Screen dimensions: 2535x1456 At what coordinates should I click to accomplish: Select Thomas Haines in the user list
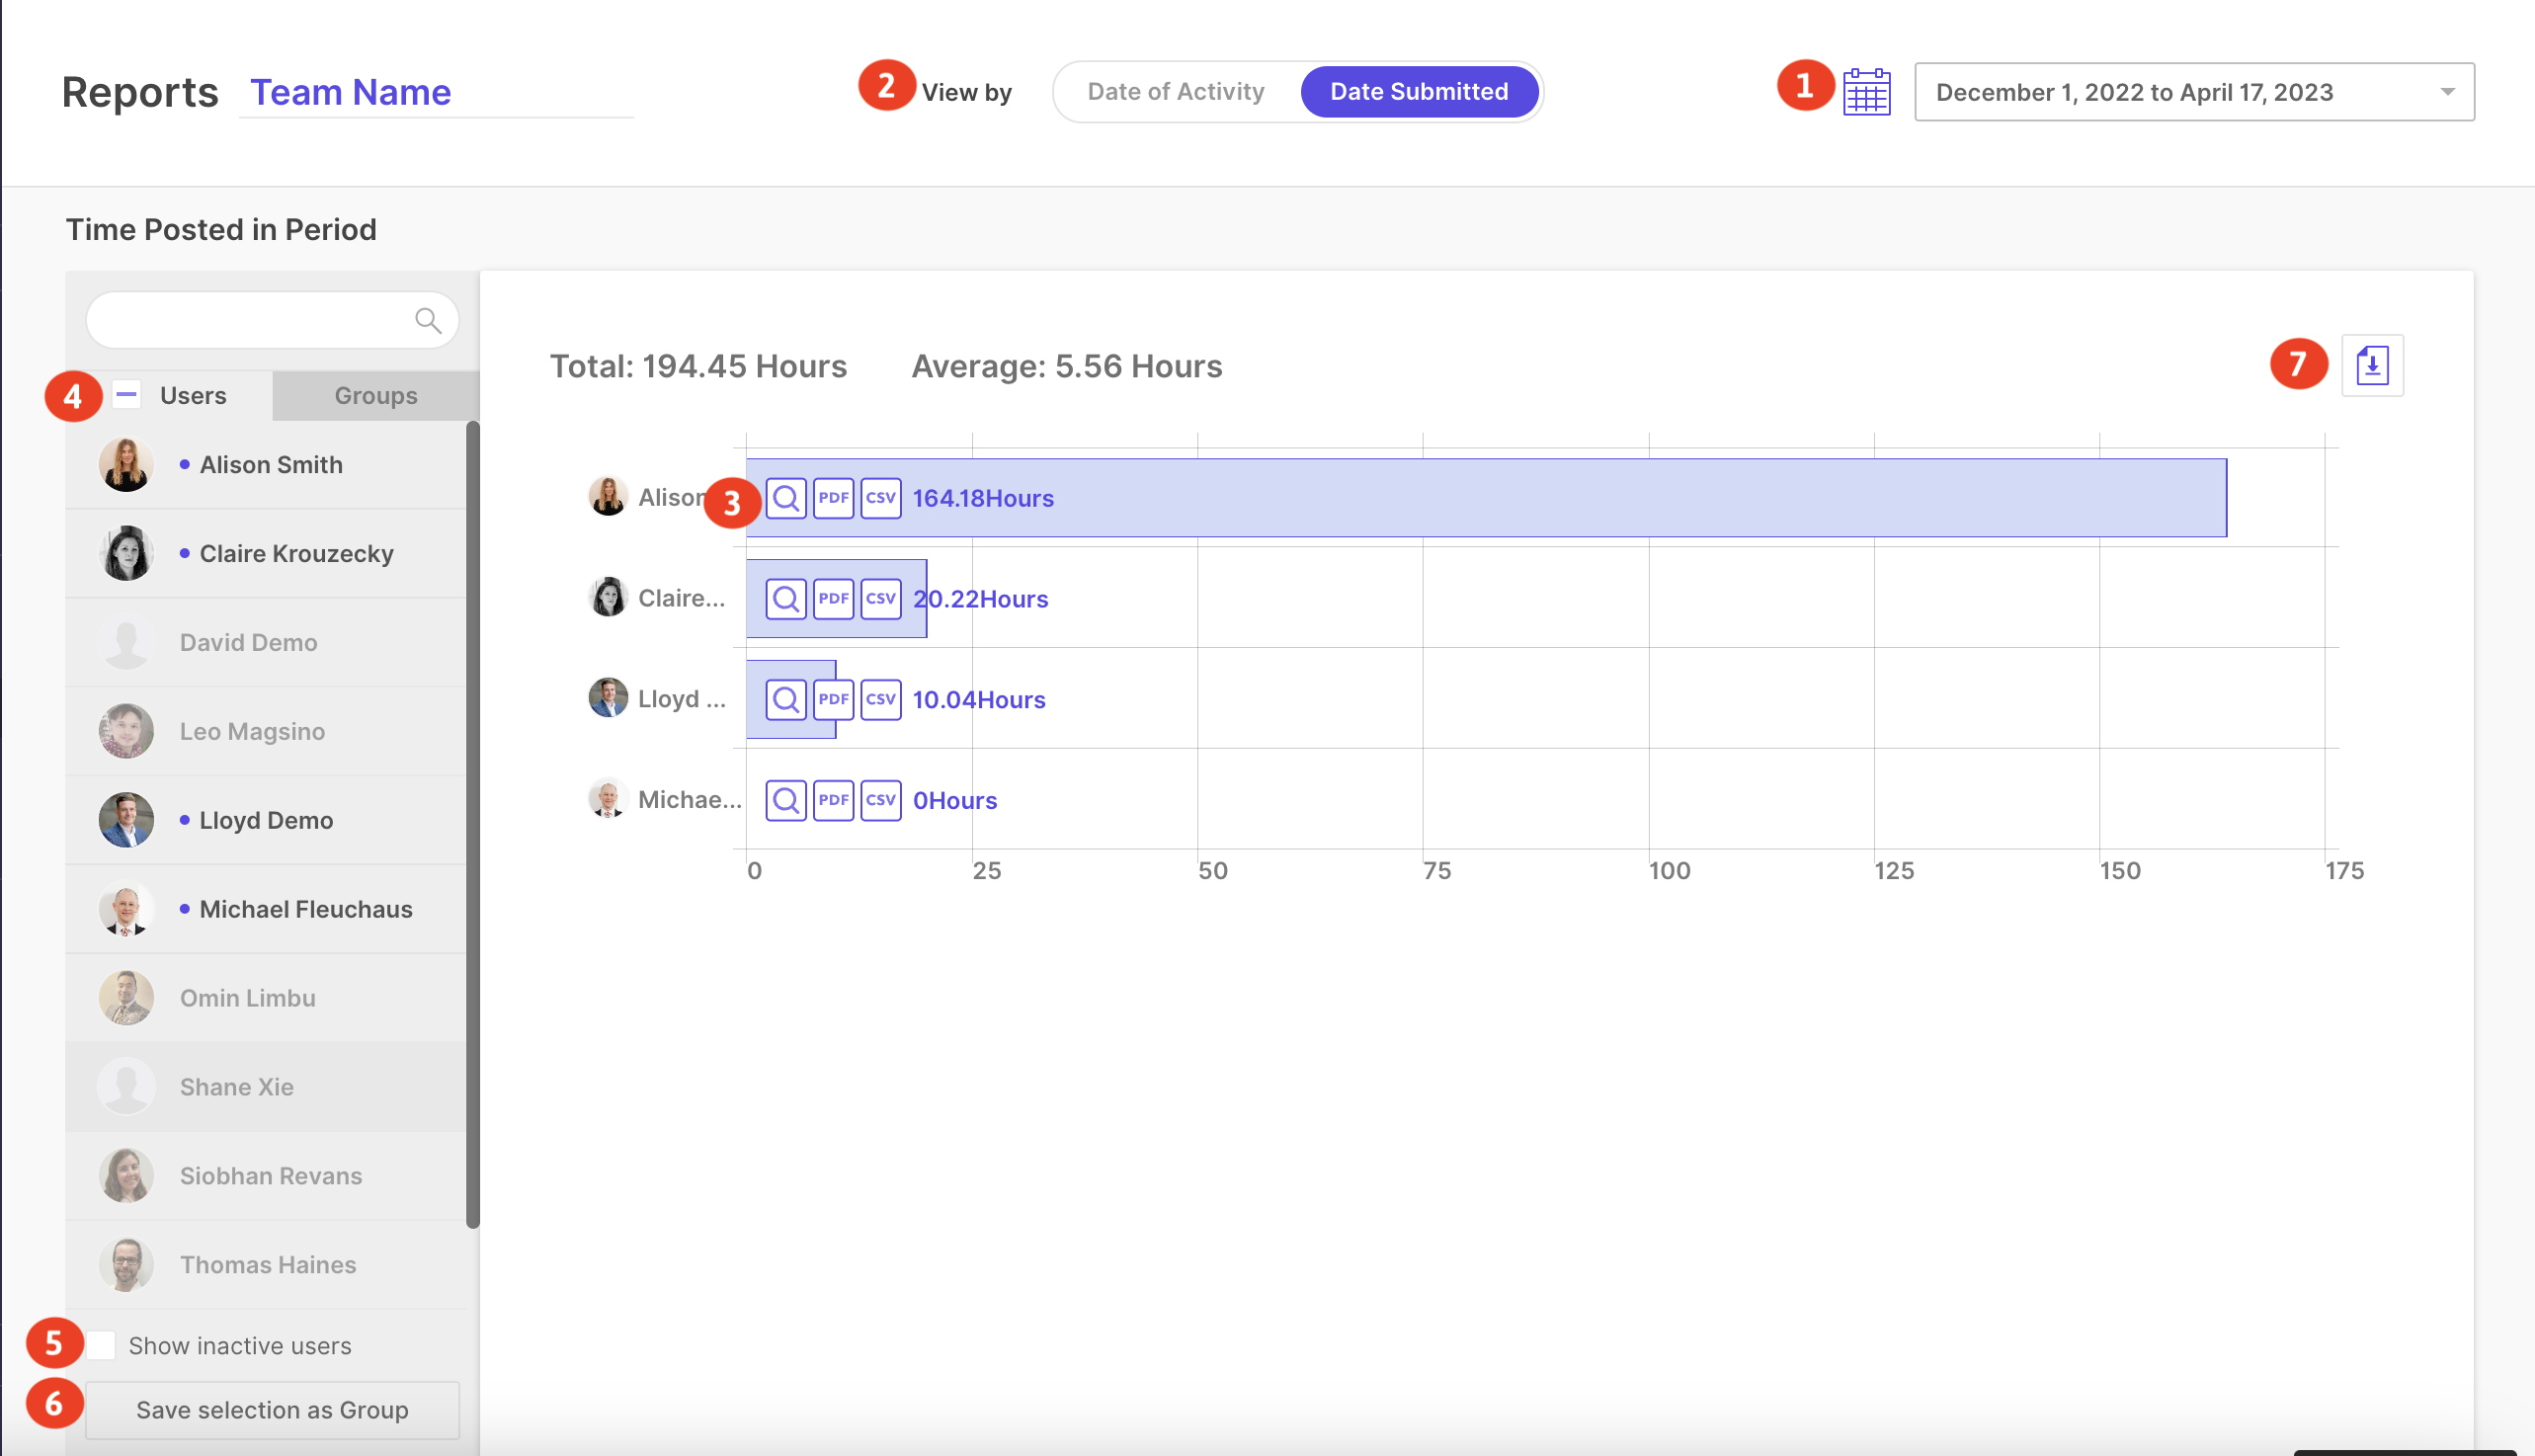click(x=266, y=1266)
